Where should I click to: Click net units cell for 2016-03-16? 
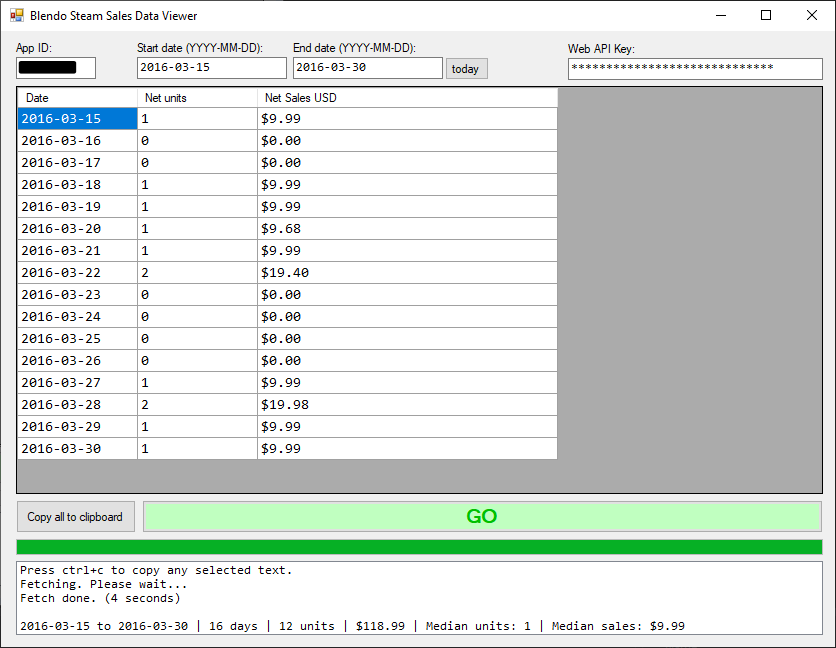pos(197,140)
